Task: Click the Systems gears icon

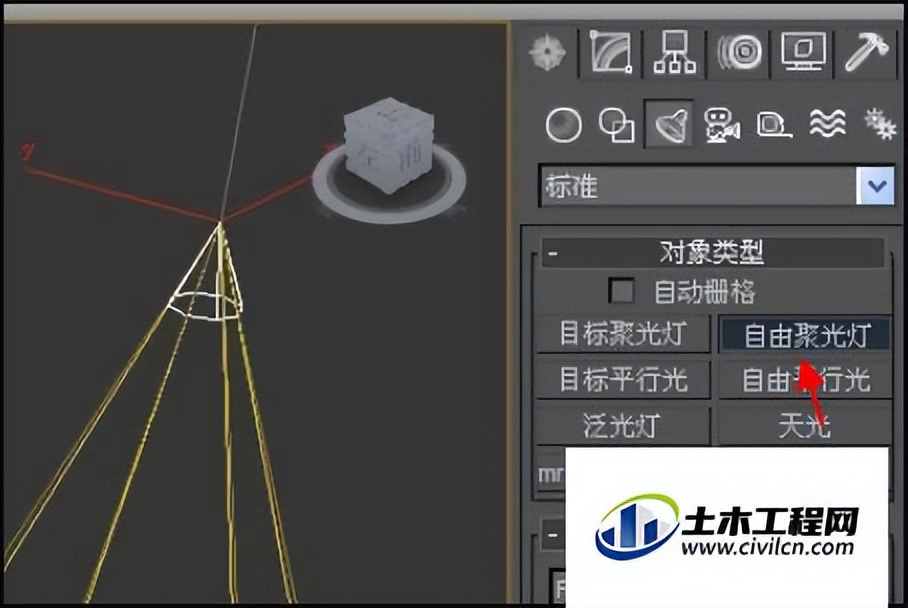Action: tap(880, 126)
